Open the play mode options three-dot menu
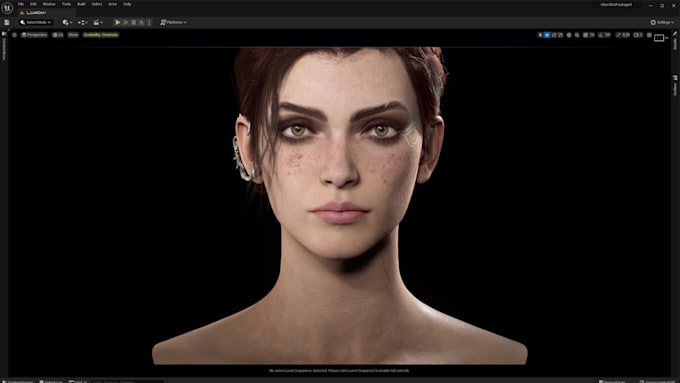Viewport: 680px width, 383px height. pos(149,22)
